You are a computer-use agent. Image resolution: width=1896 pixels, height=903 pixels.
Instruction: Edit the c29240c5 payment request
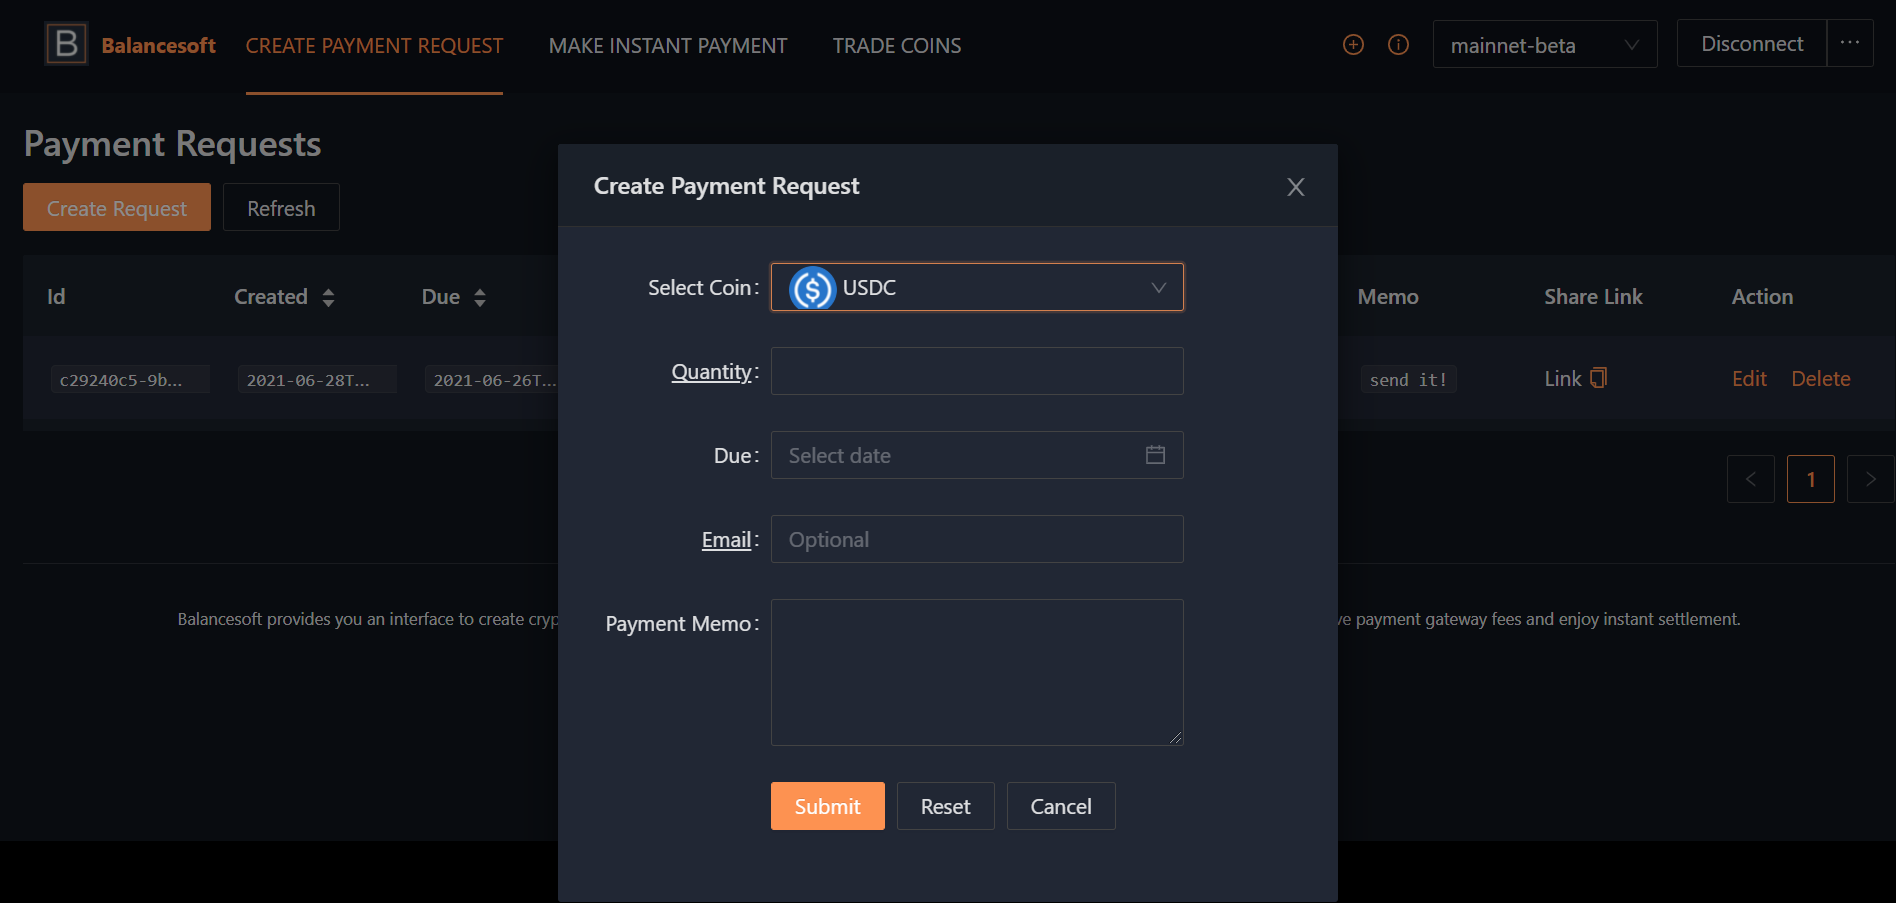point(1749,379)
